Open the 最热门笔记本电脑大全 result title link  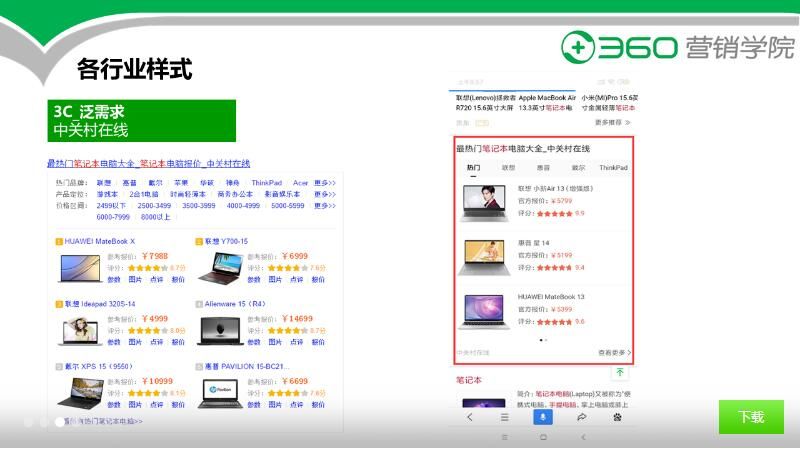(x=148, y=163)
